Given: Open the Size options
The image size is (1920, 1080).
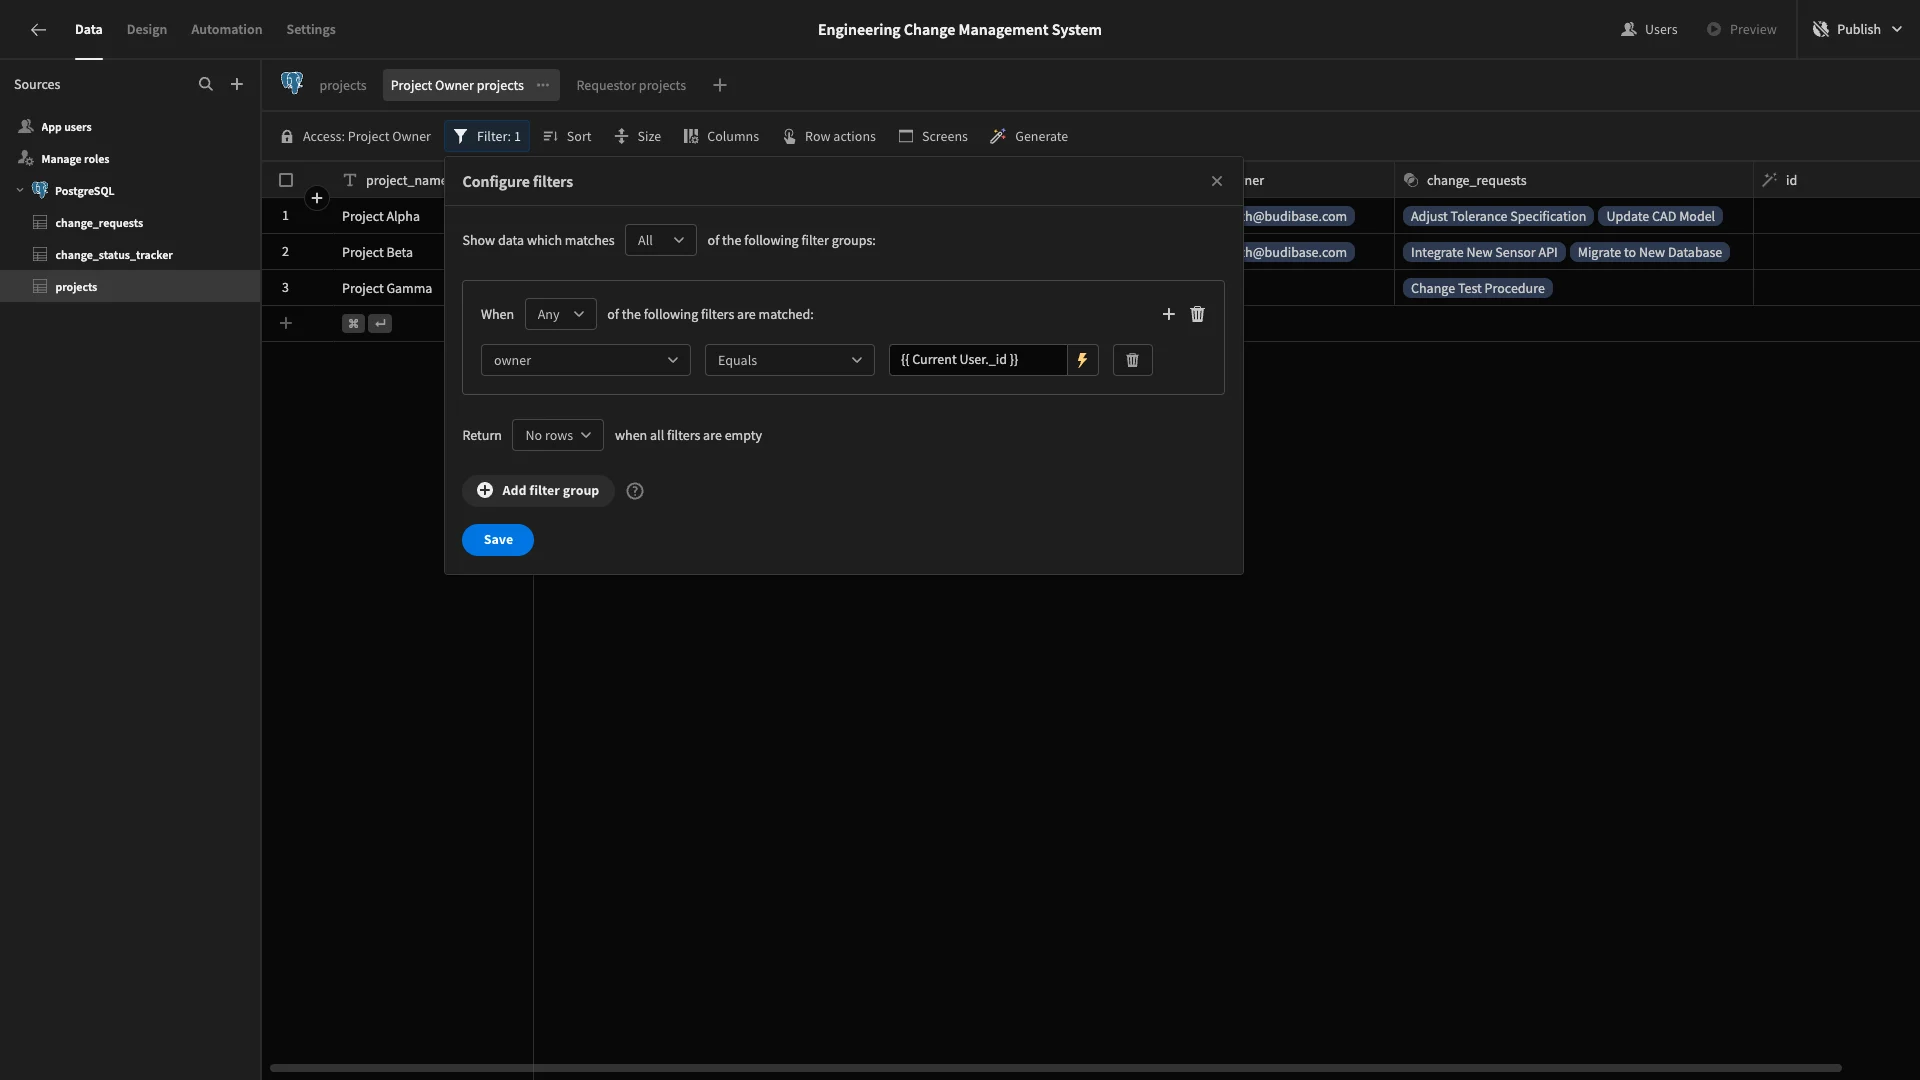Looking at the screenshot, I should point(637,137).
